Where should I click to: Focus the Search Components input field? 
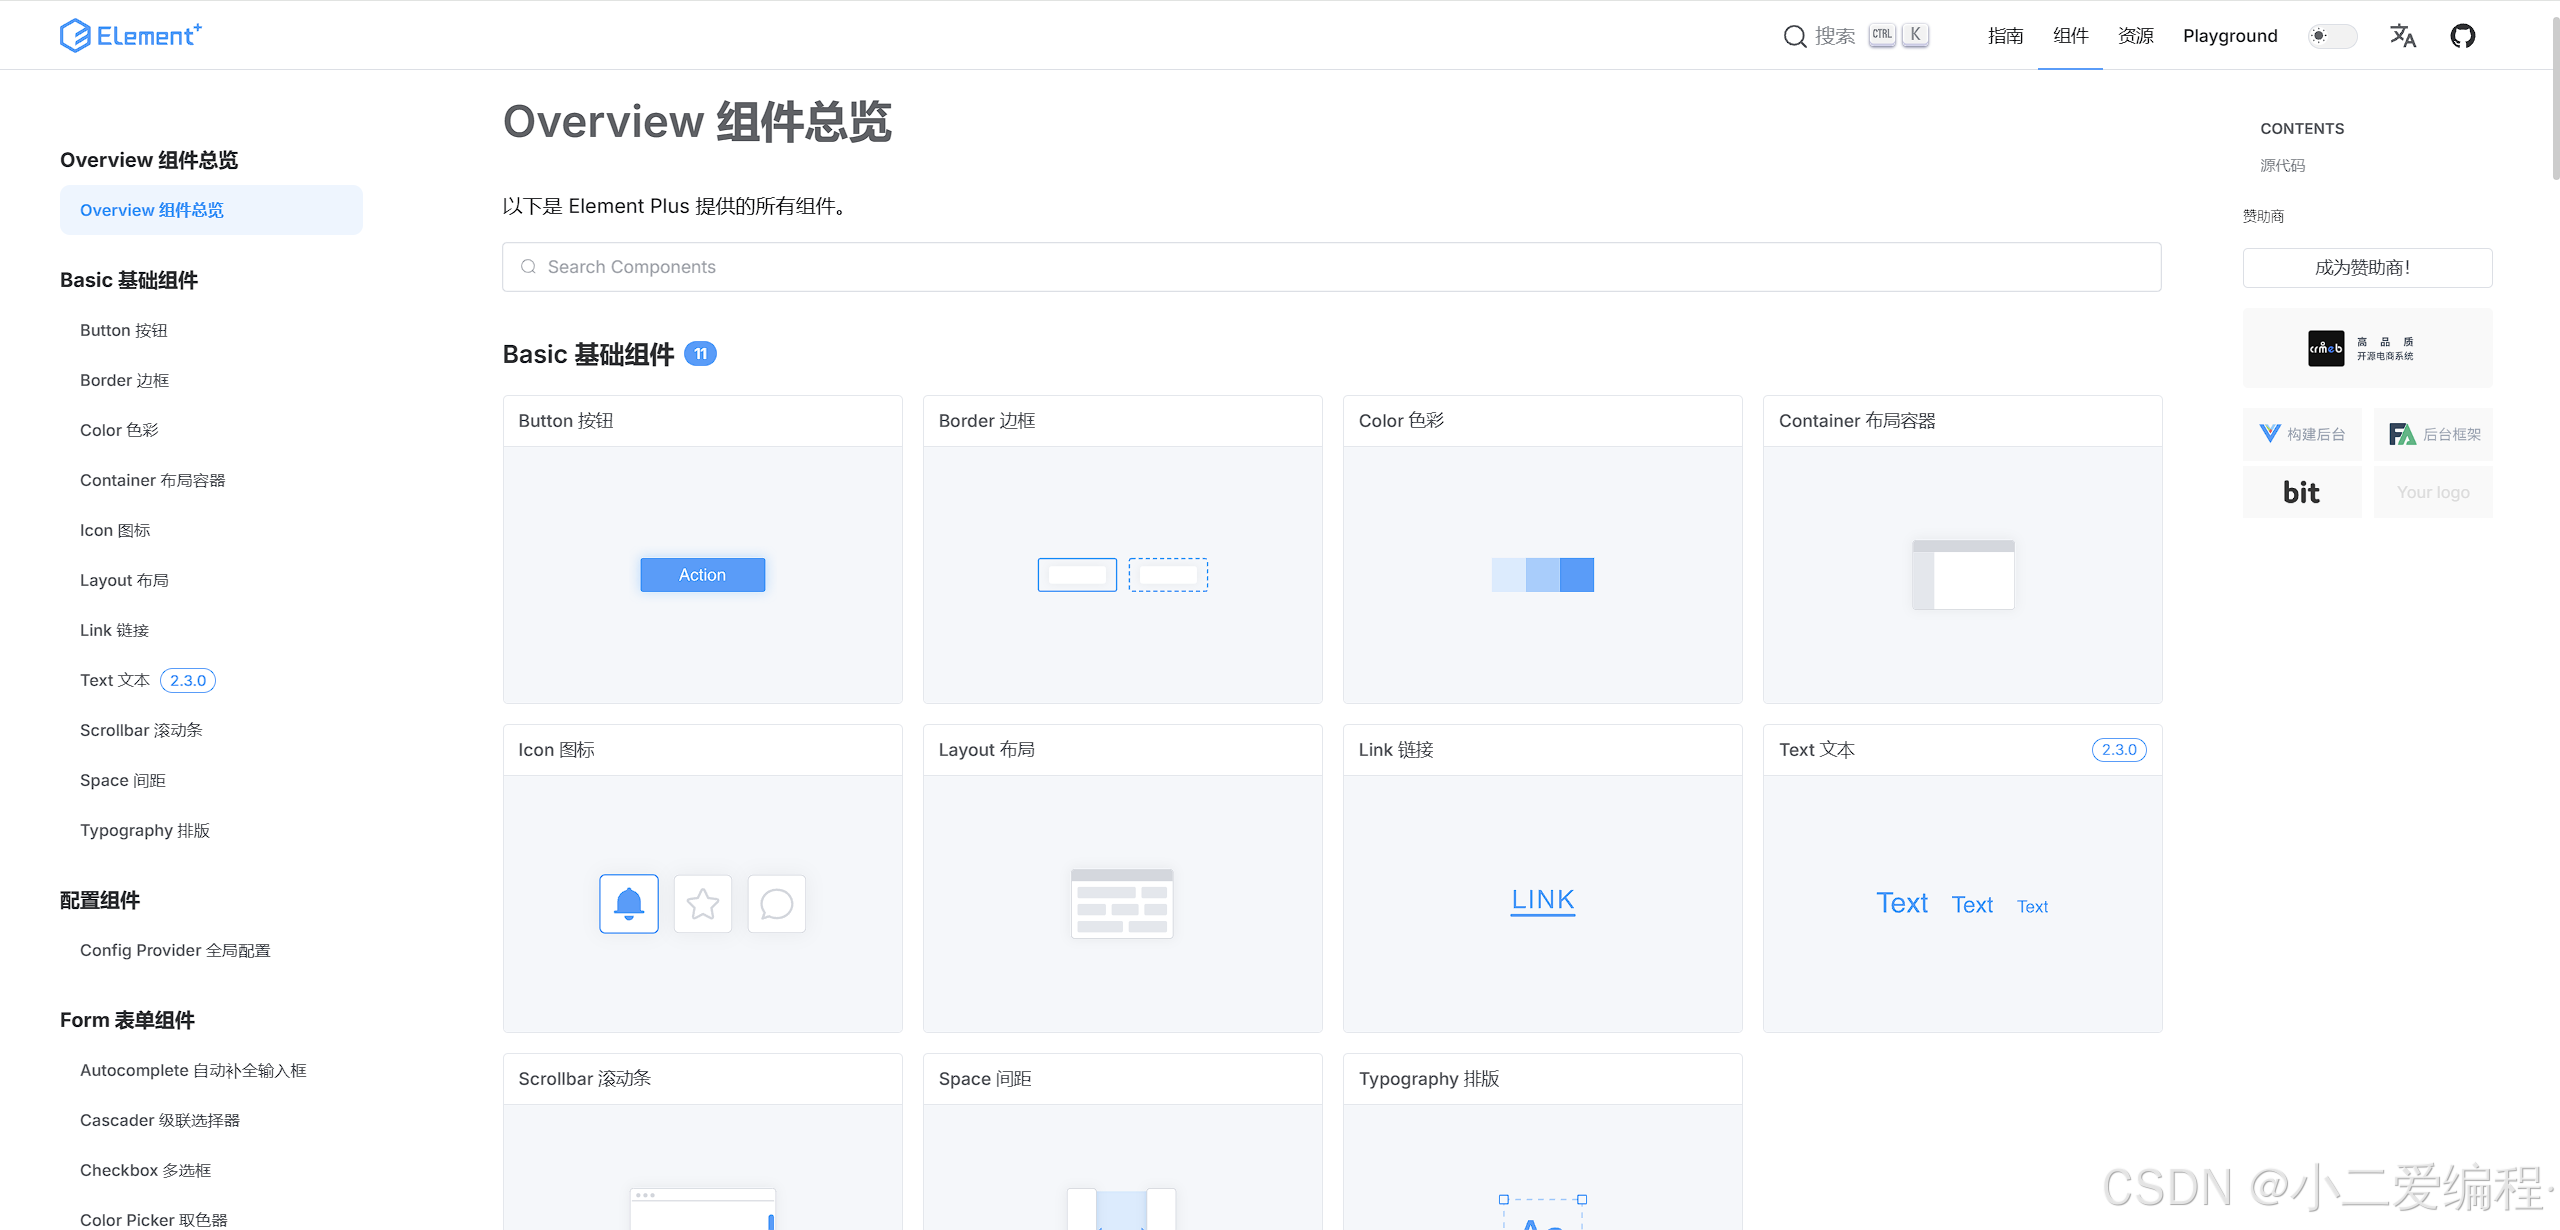click(x=1330, y=267)
